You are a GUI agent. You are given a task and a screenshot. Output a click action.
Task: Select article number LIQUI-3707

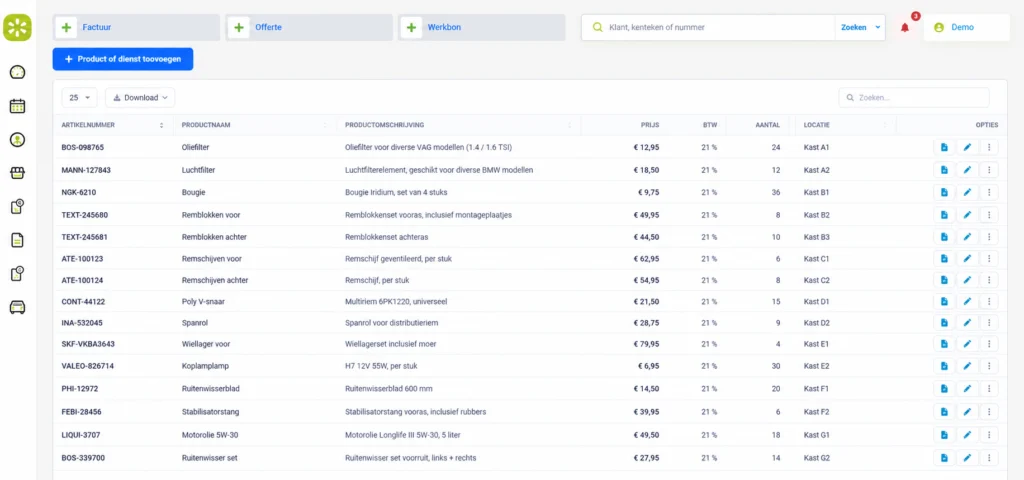[x=81, y=435]
